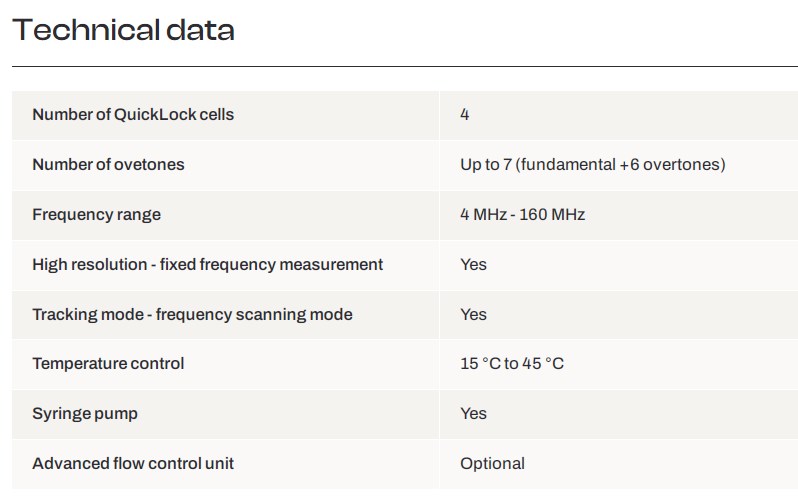Viewport: 798px width, 501px height.
Task: Select the Syringe pump label
Action: (85, 413)
